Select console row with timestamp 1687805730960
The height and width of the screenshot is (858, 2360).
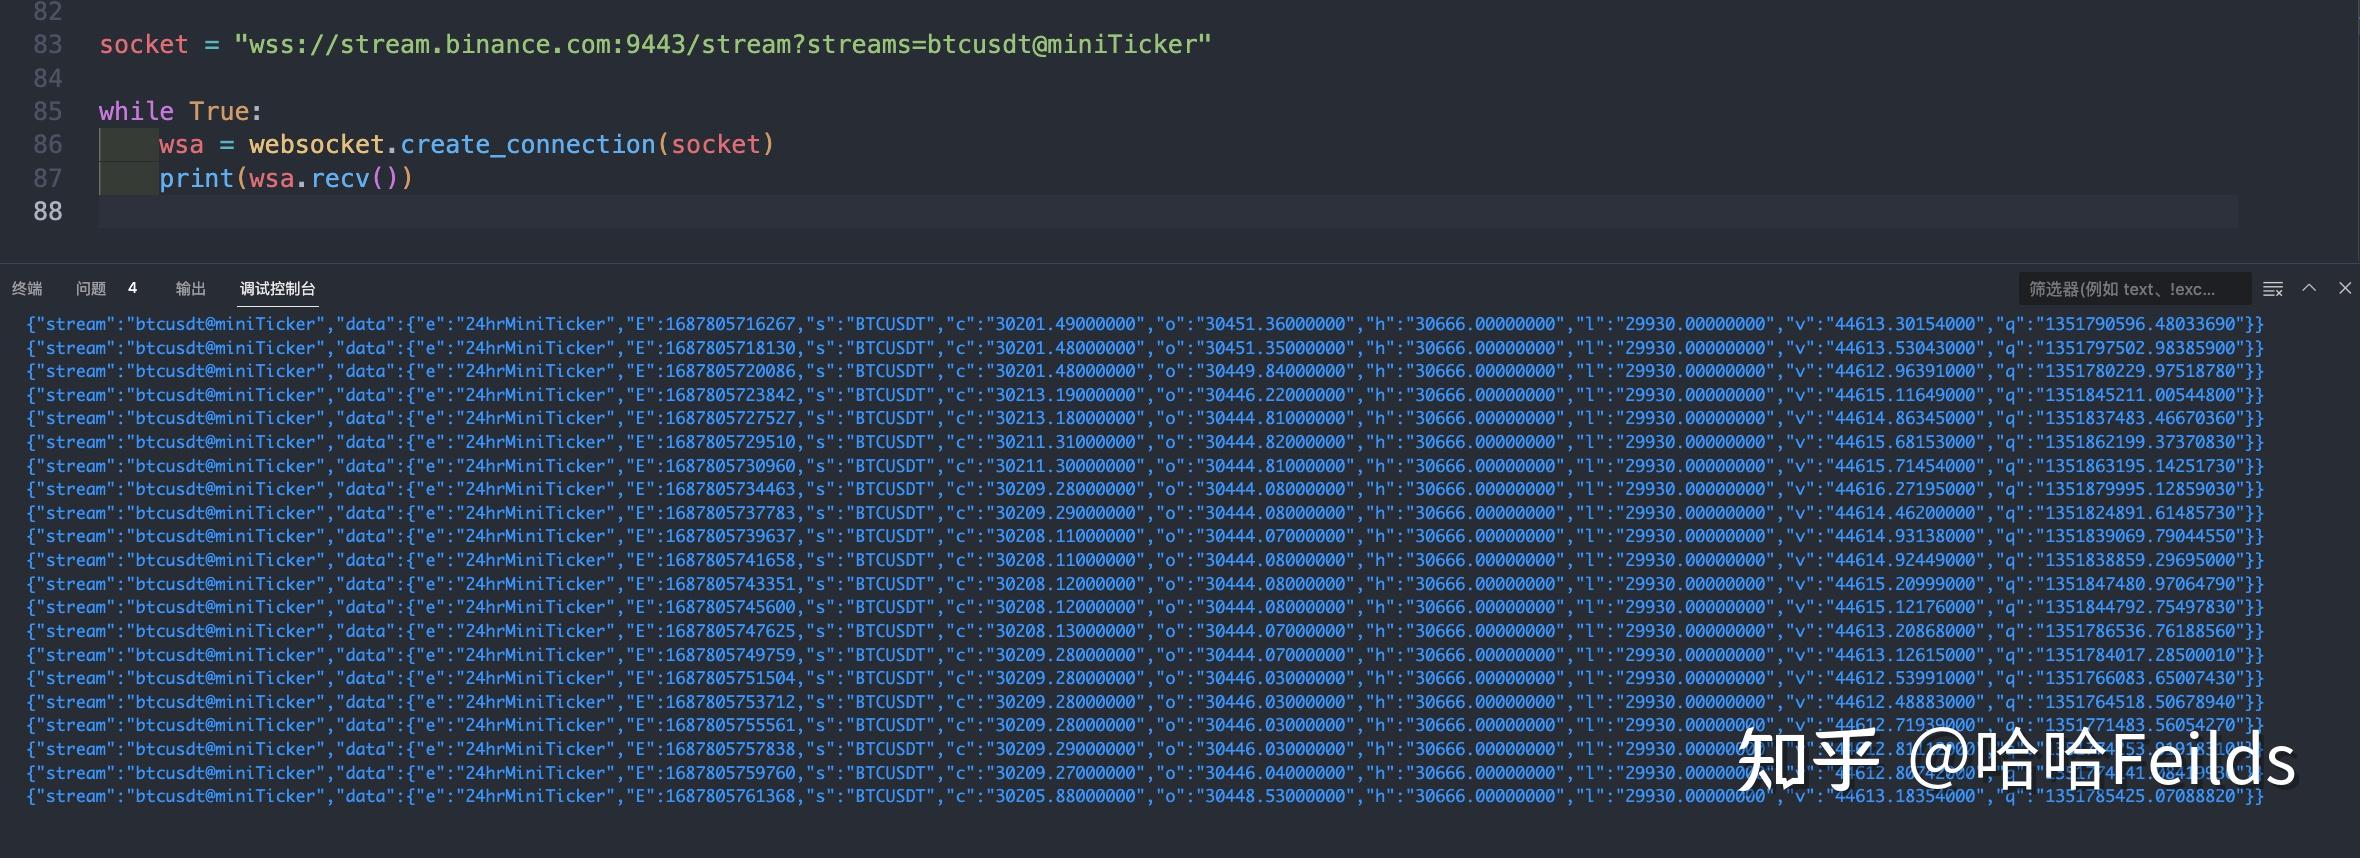[1145, 466]
